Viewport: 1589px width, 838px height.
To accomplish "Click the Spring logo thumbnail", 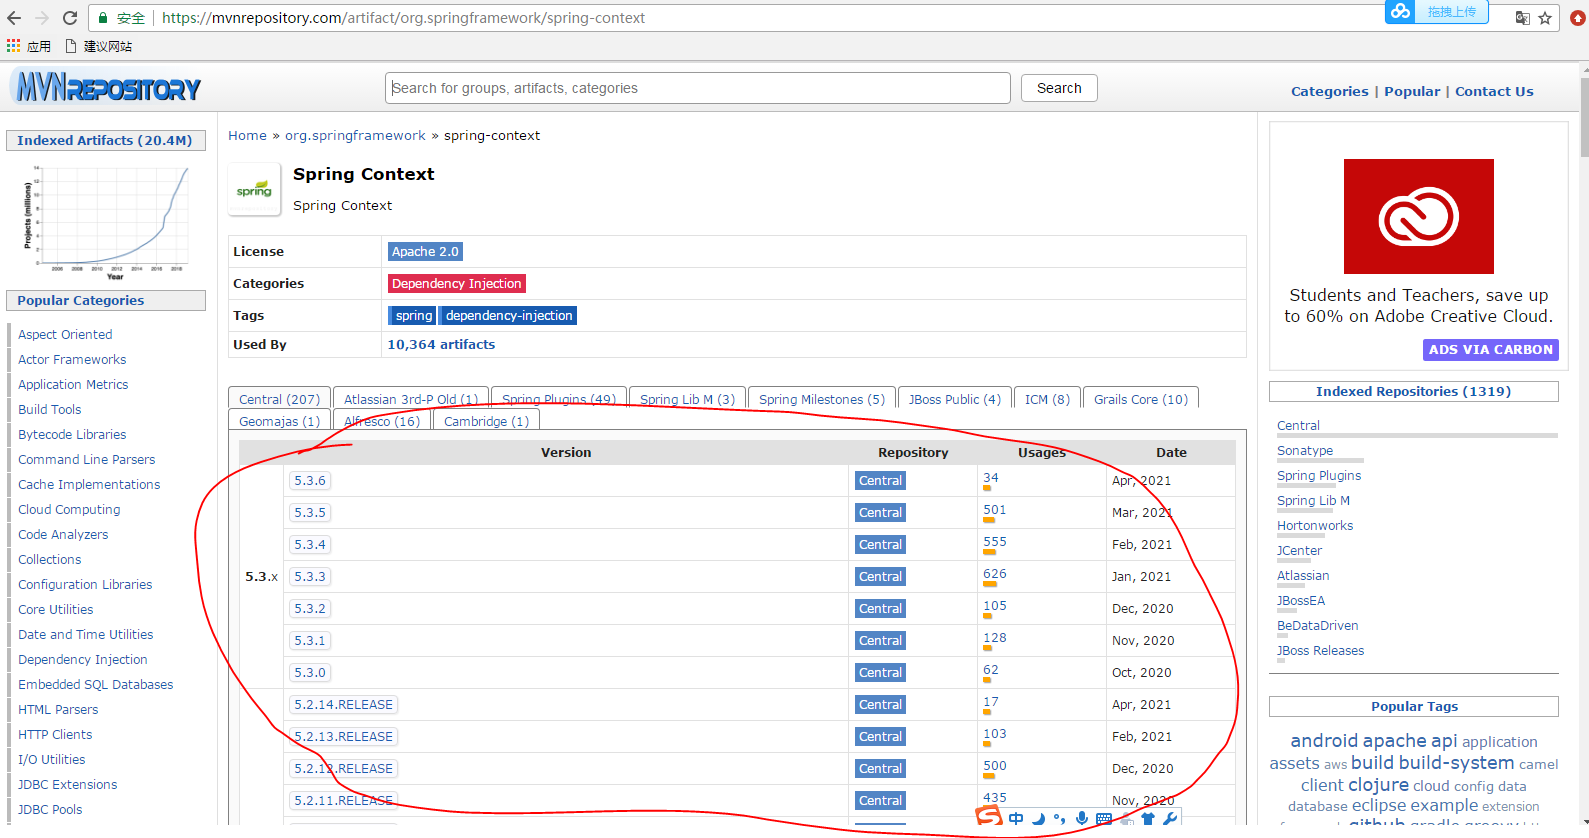I will pyautogui.click(x=254, y=190).
